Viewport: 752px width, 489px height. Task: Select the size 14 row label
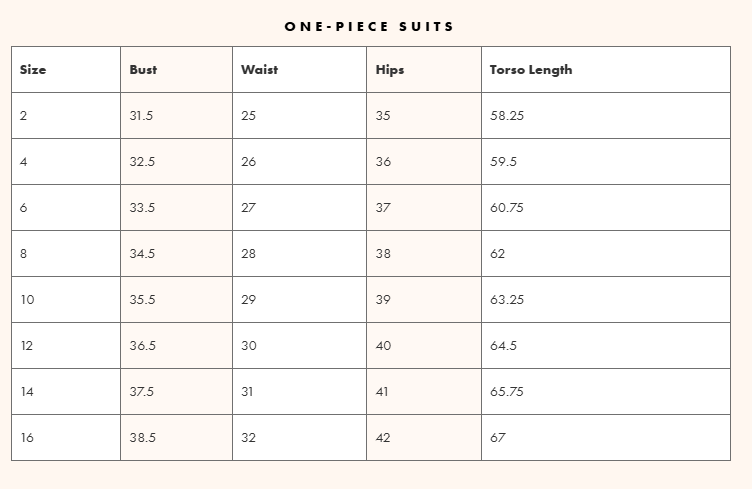[x=27, y=392]
